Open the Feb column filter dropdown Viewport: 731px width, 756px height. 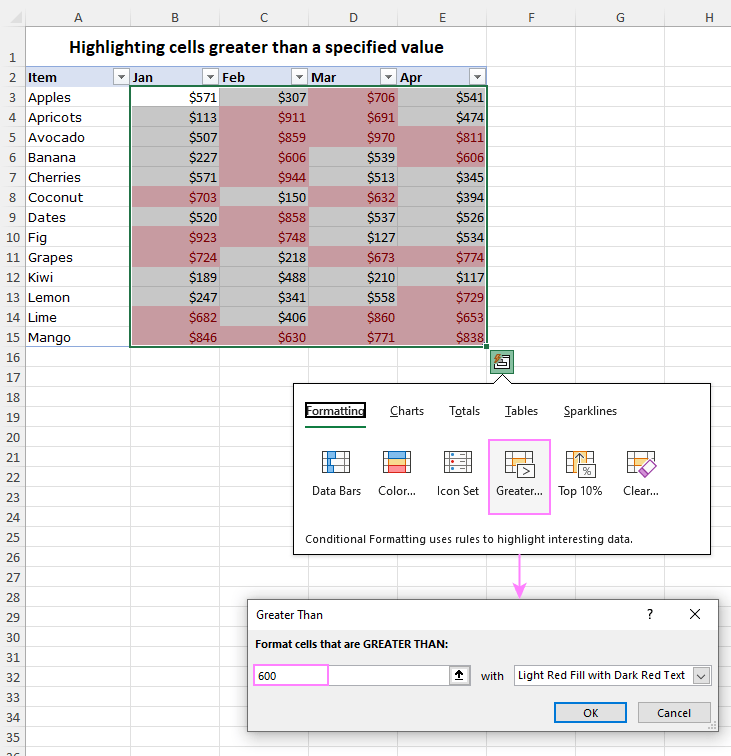click(x=299, y=77)
